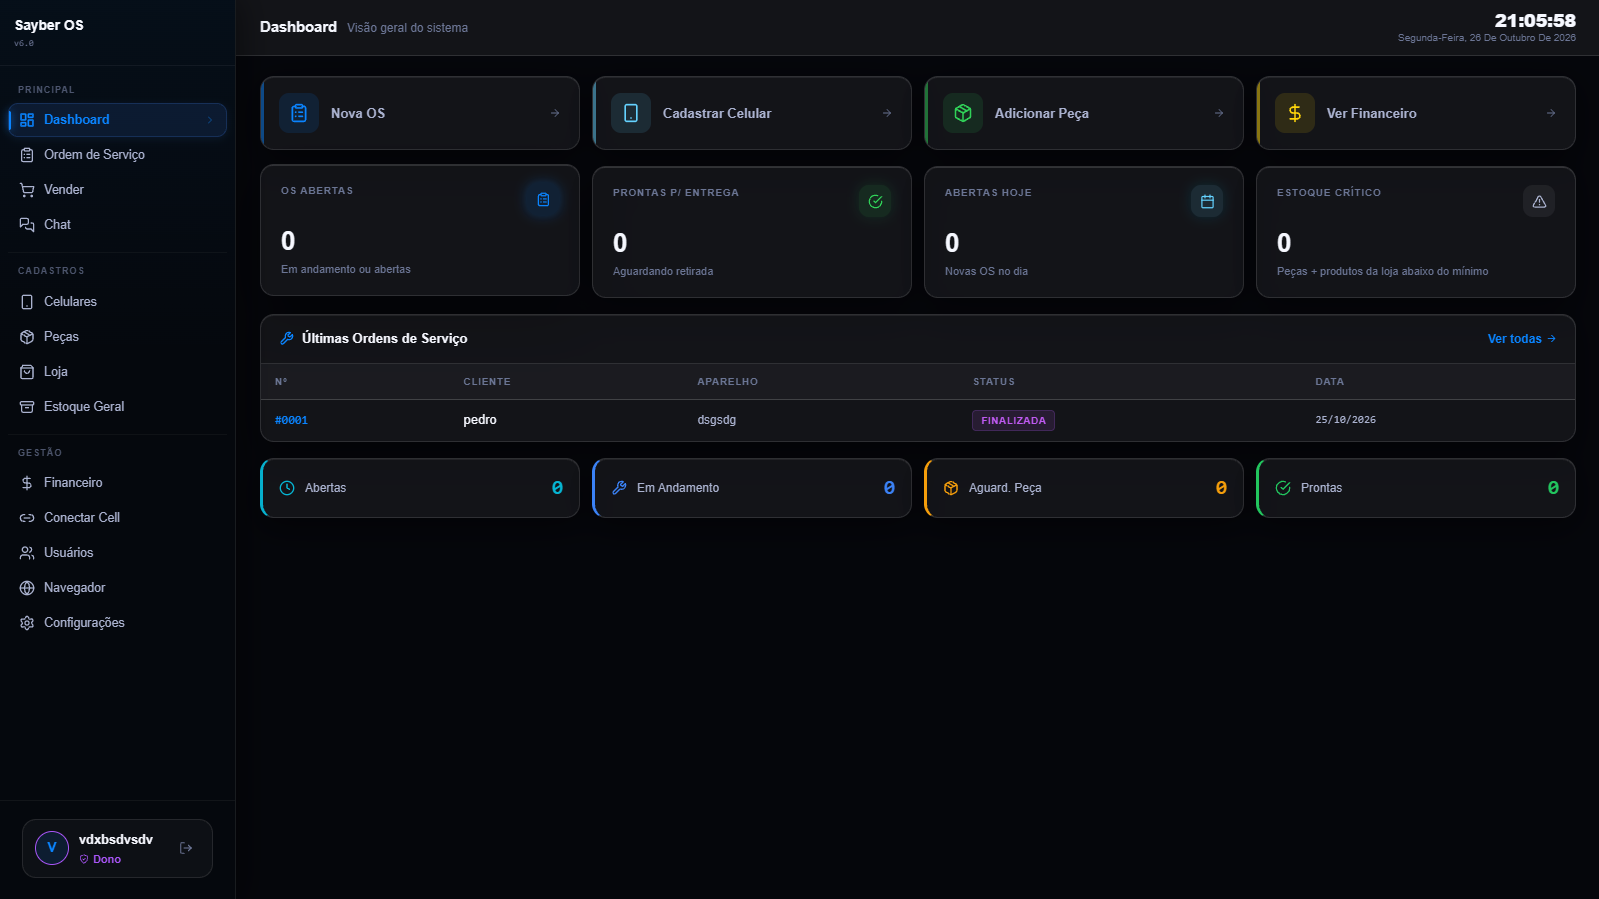Image resolution: width=1599 pixels, height=899 pixels.
Task: Click the device name dsgsdg
Action: click(x=717, y=420)
